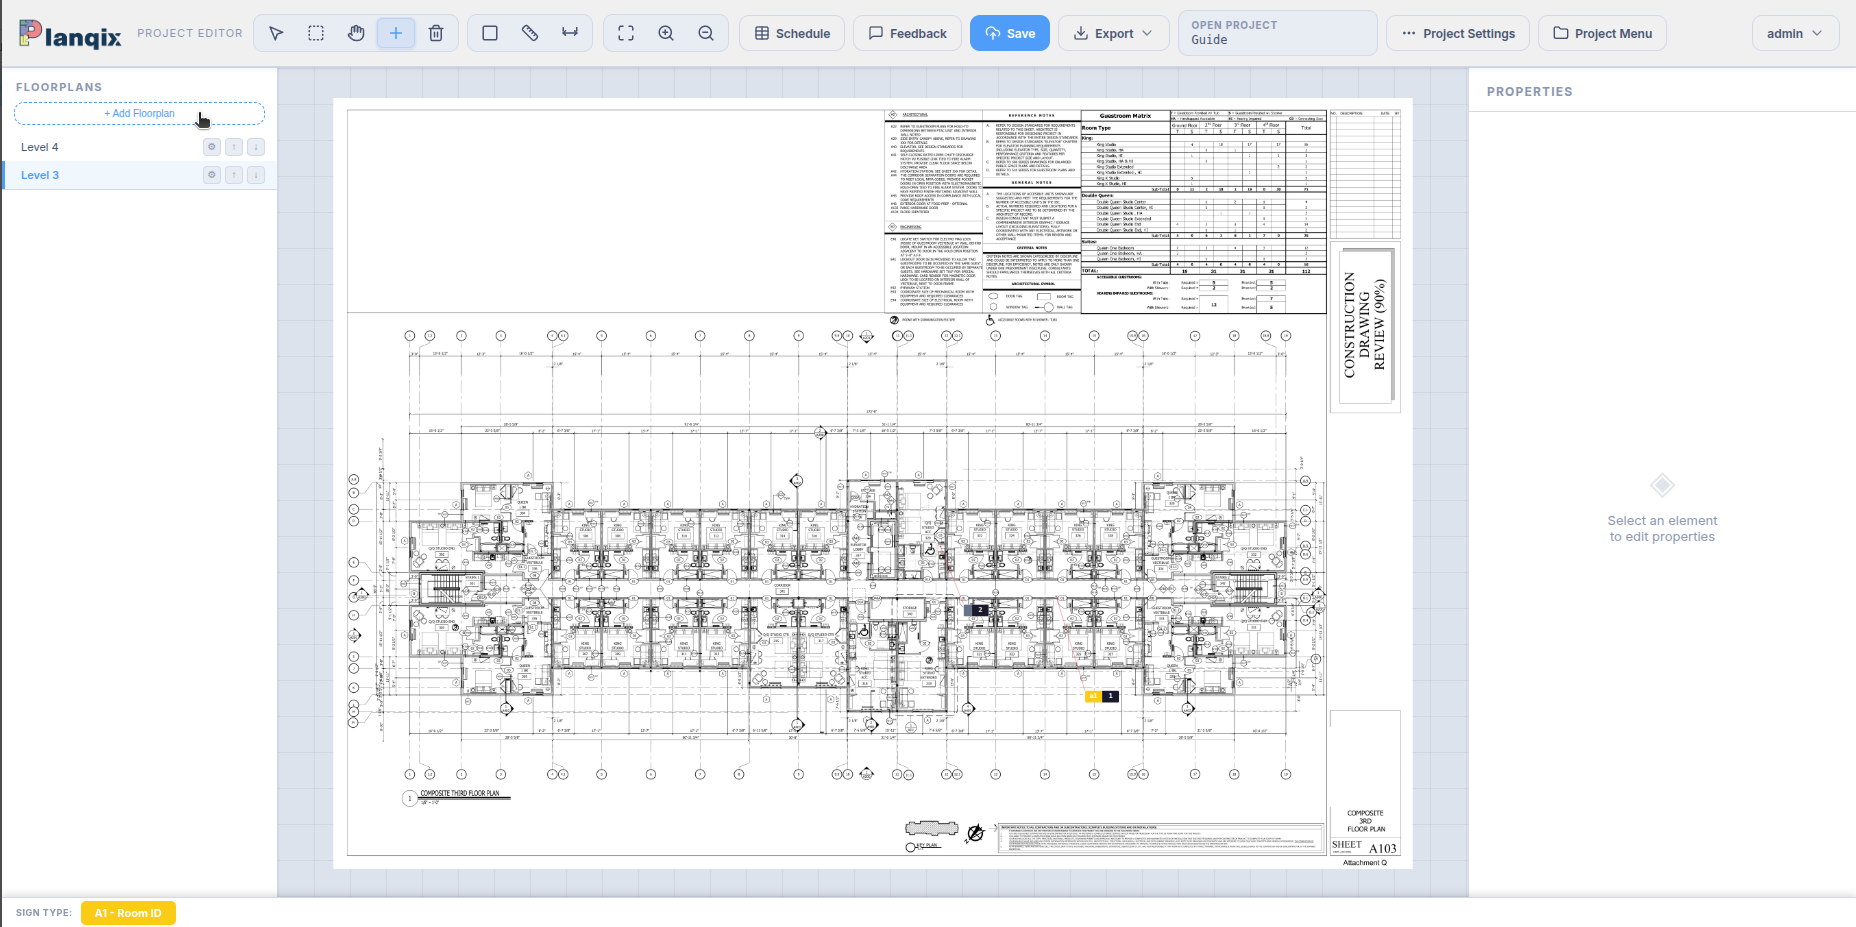
Task: Click the A1 - Room ID sign type
Action: coord(128,913)
